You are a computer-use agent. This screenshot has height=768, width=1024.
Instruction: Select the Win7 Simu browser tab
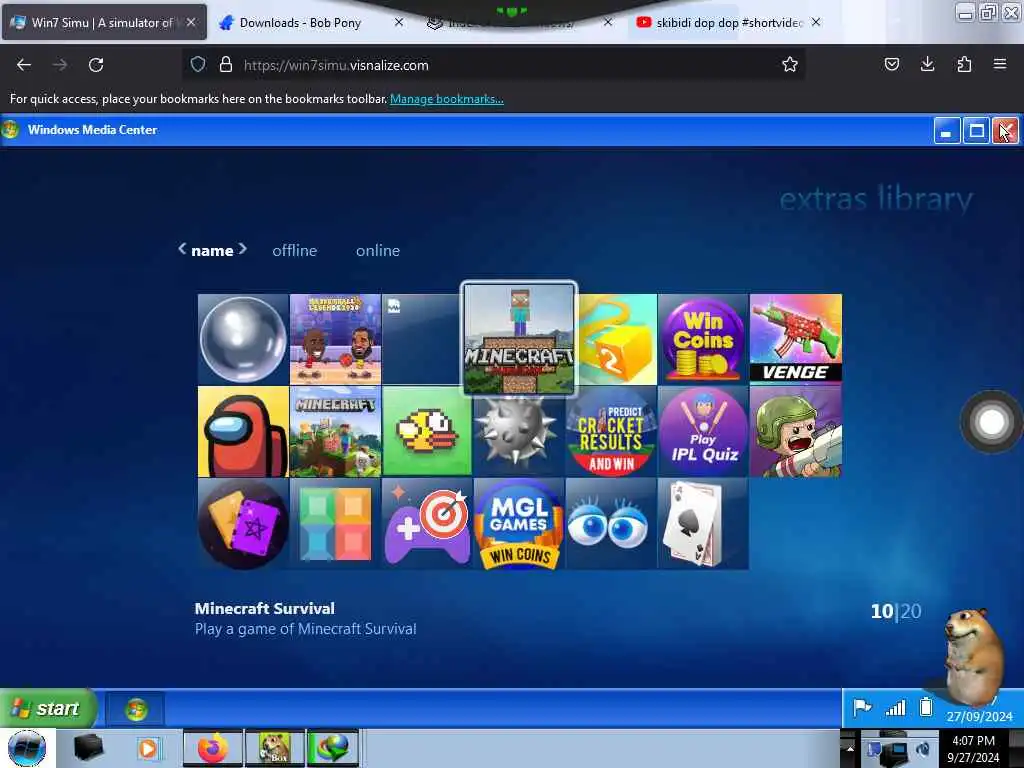pos(103,23)
